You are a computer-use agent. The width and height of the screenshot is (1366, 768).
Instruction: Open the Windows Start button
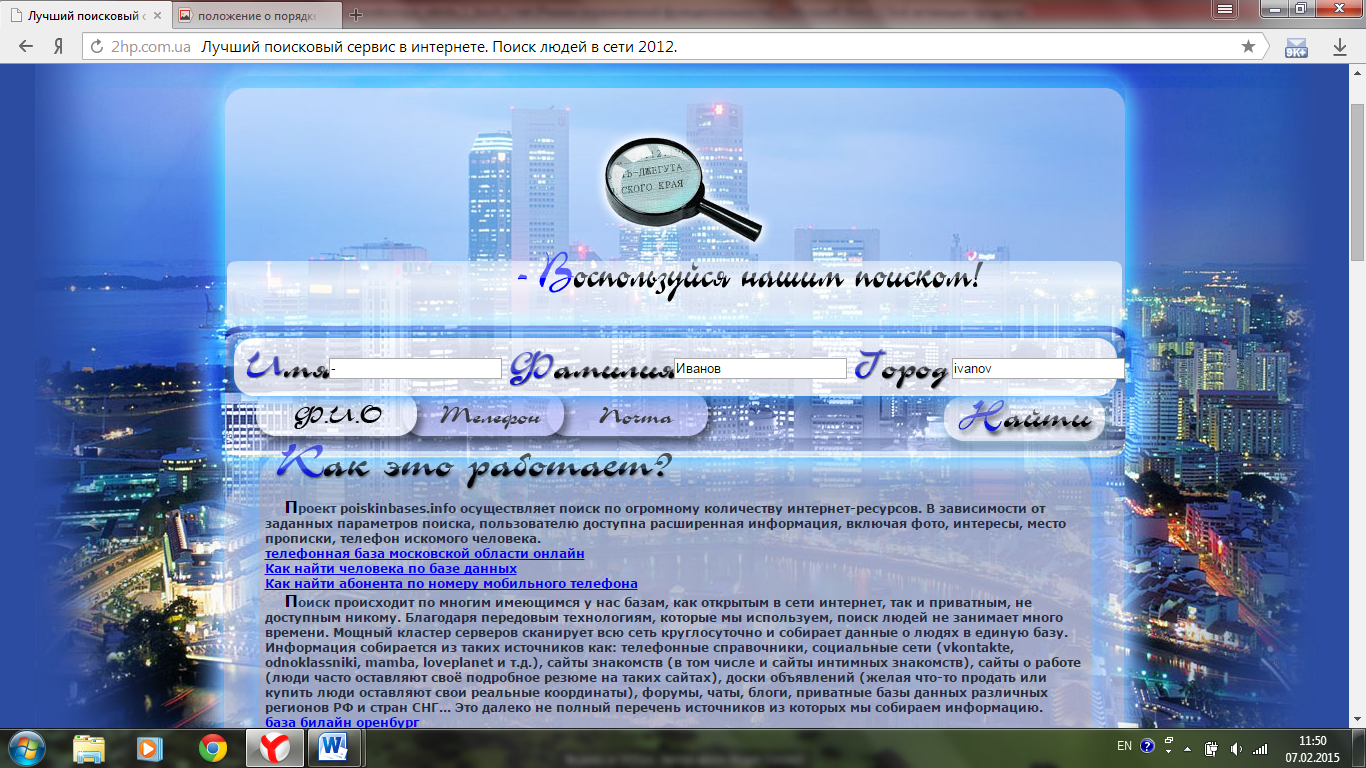pyautogui.click(x=27, y=747)
